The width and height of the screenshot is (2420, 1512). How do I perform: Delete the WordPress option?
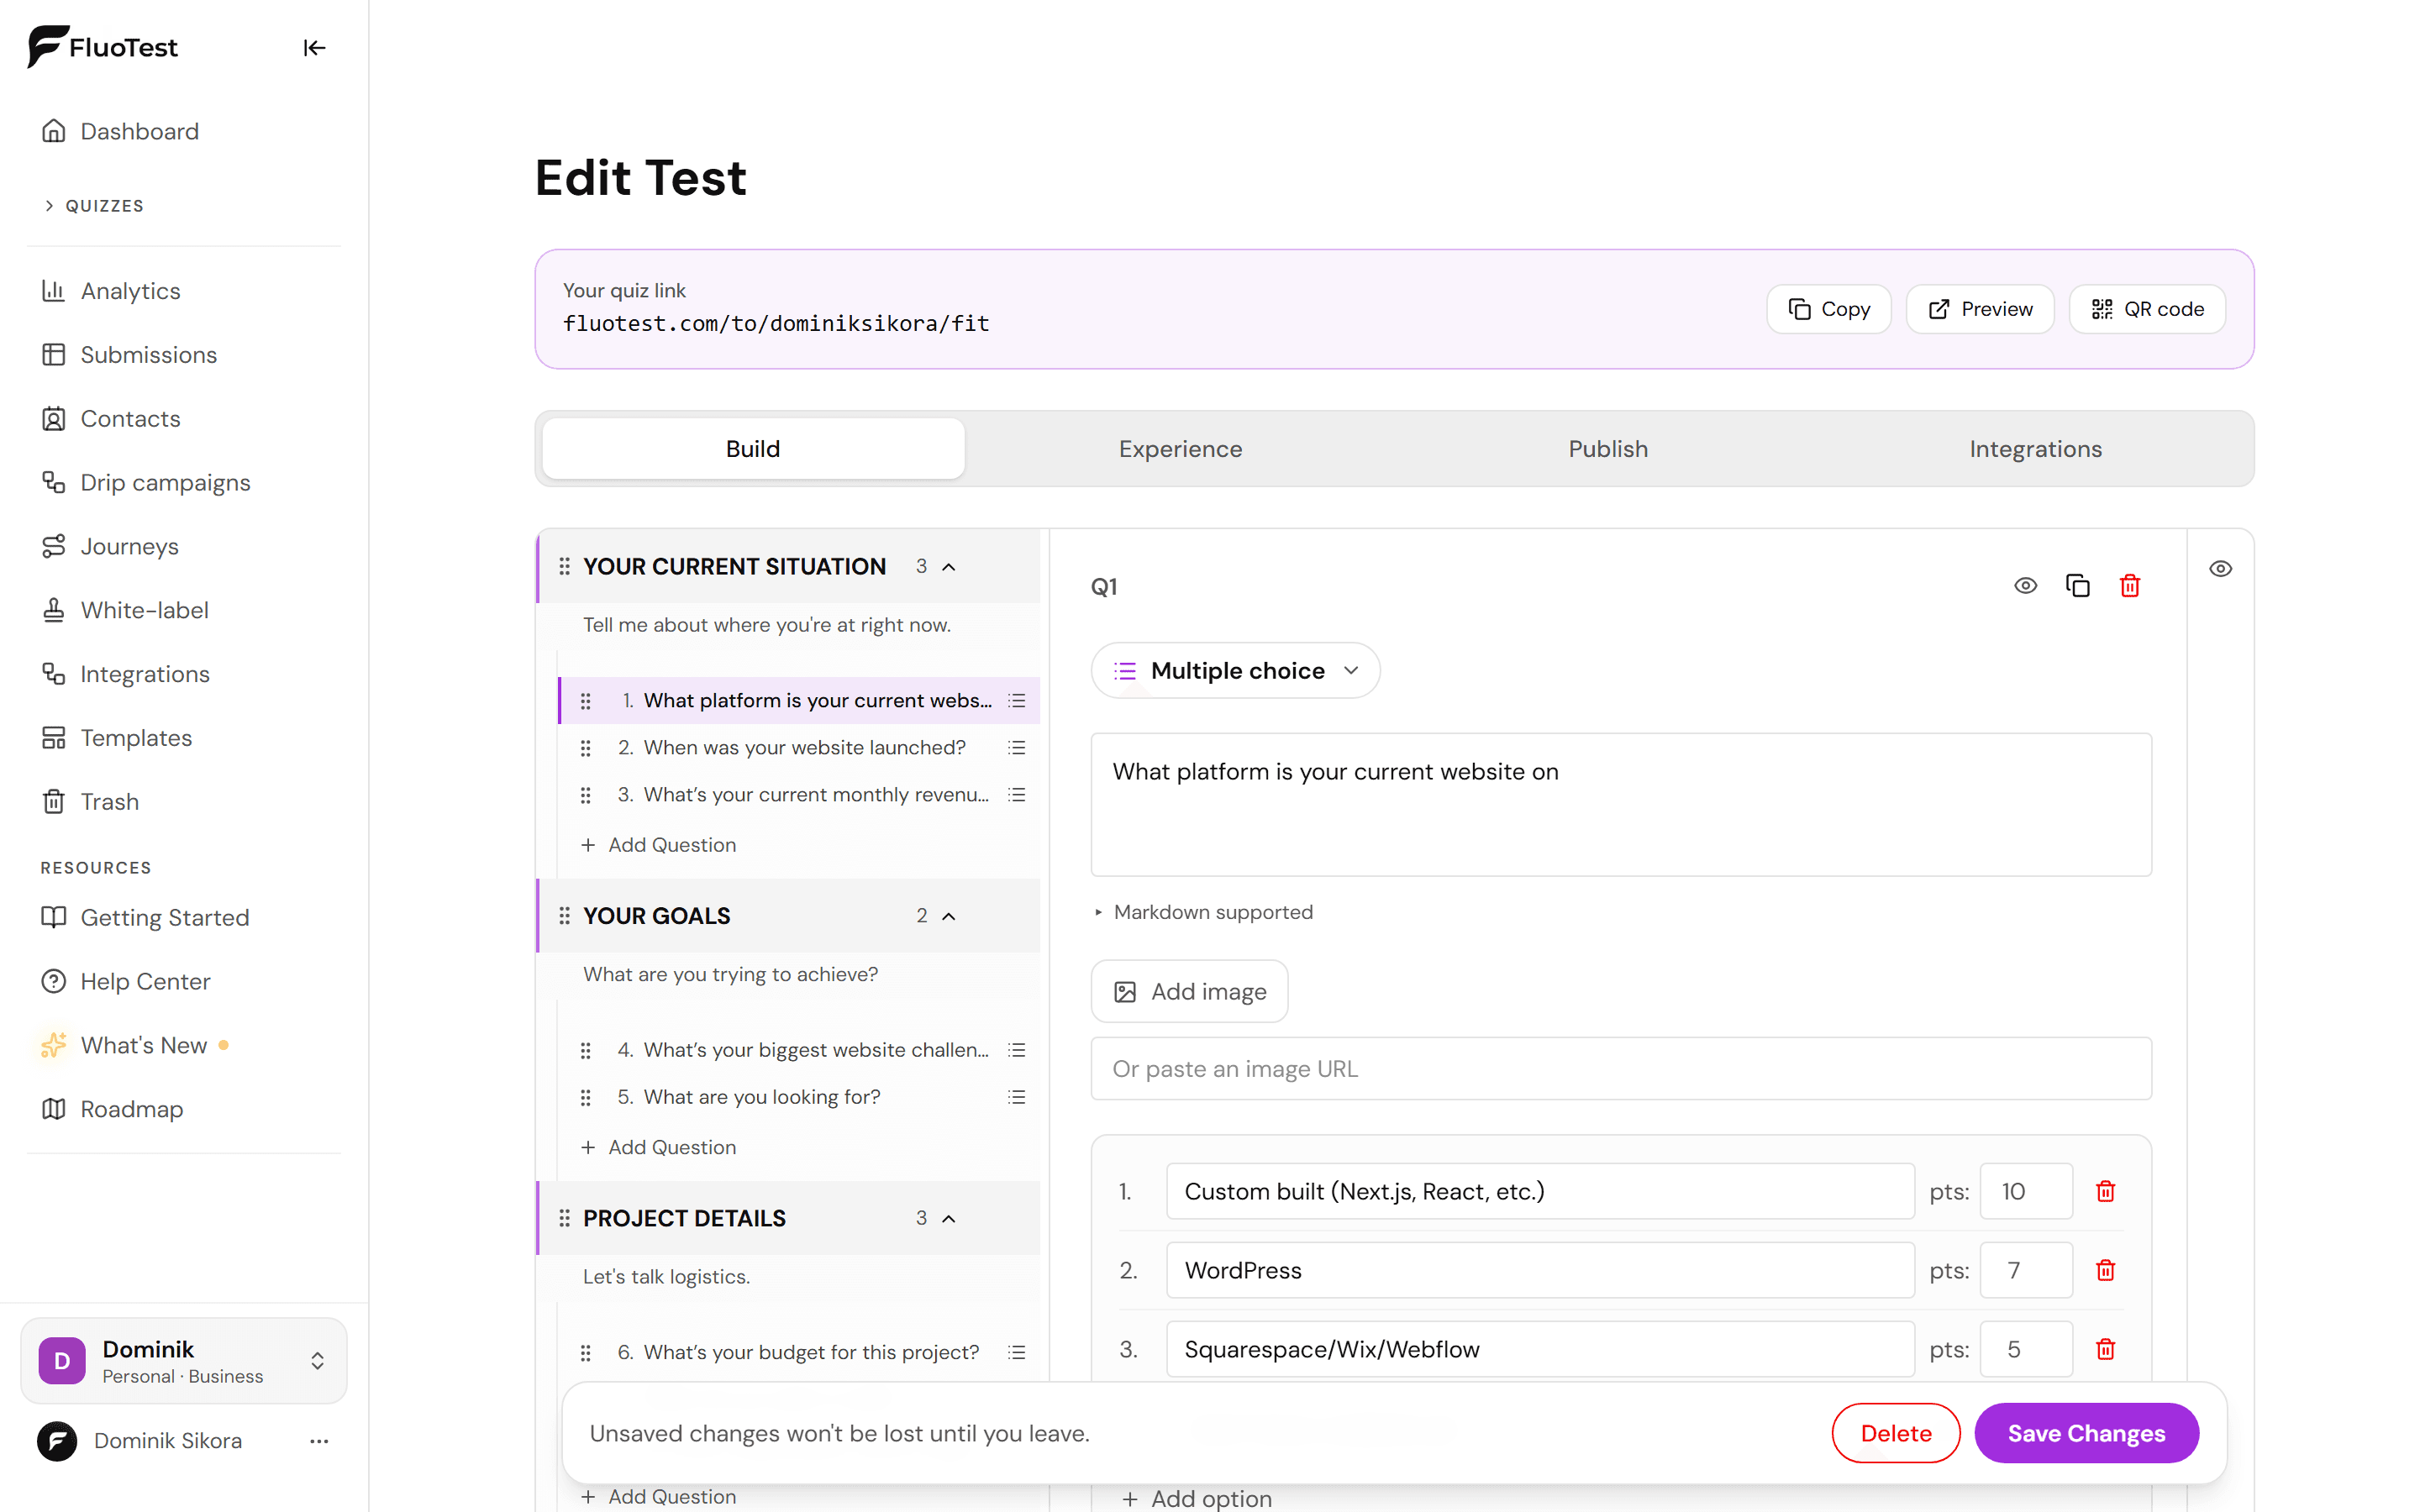[x=2105, y=1270]
